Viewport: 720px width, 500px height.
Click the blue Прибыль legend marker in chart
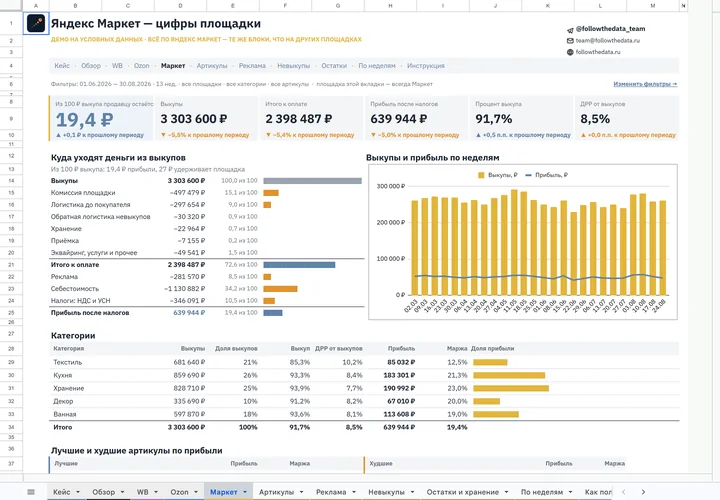[528, 175]
